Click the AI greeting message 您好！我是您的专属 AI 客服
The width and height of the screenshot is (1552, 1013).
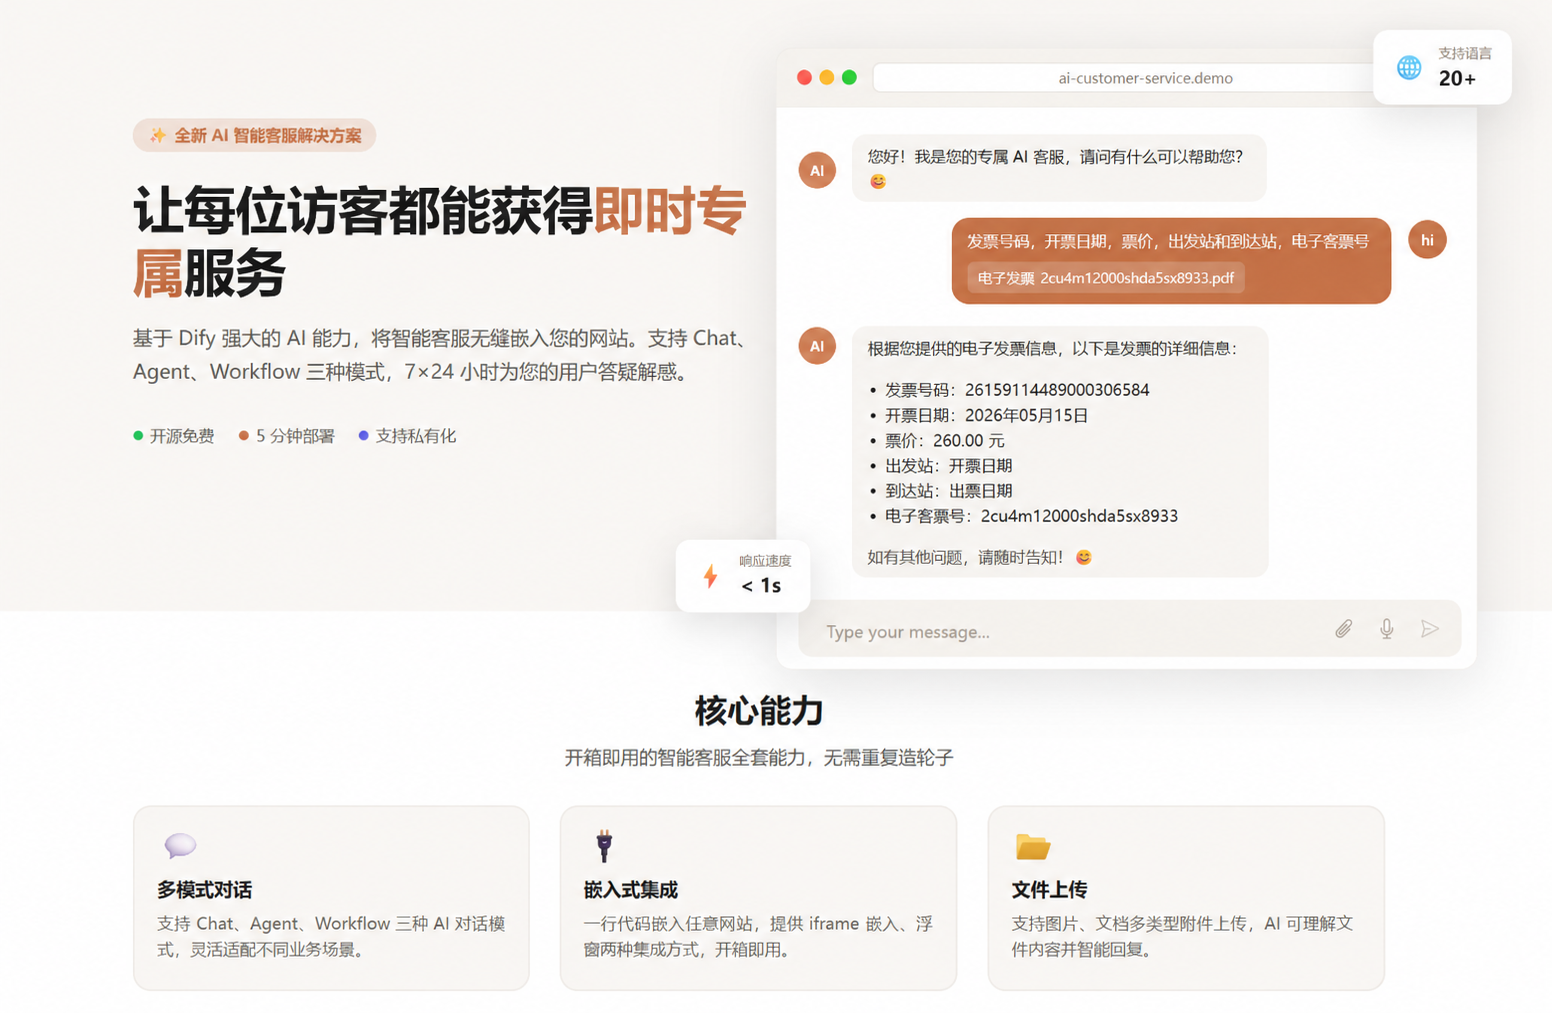coord(1059,168)
